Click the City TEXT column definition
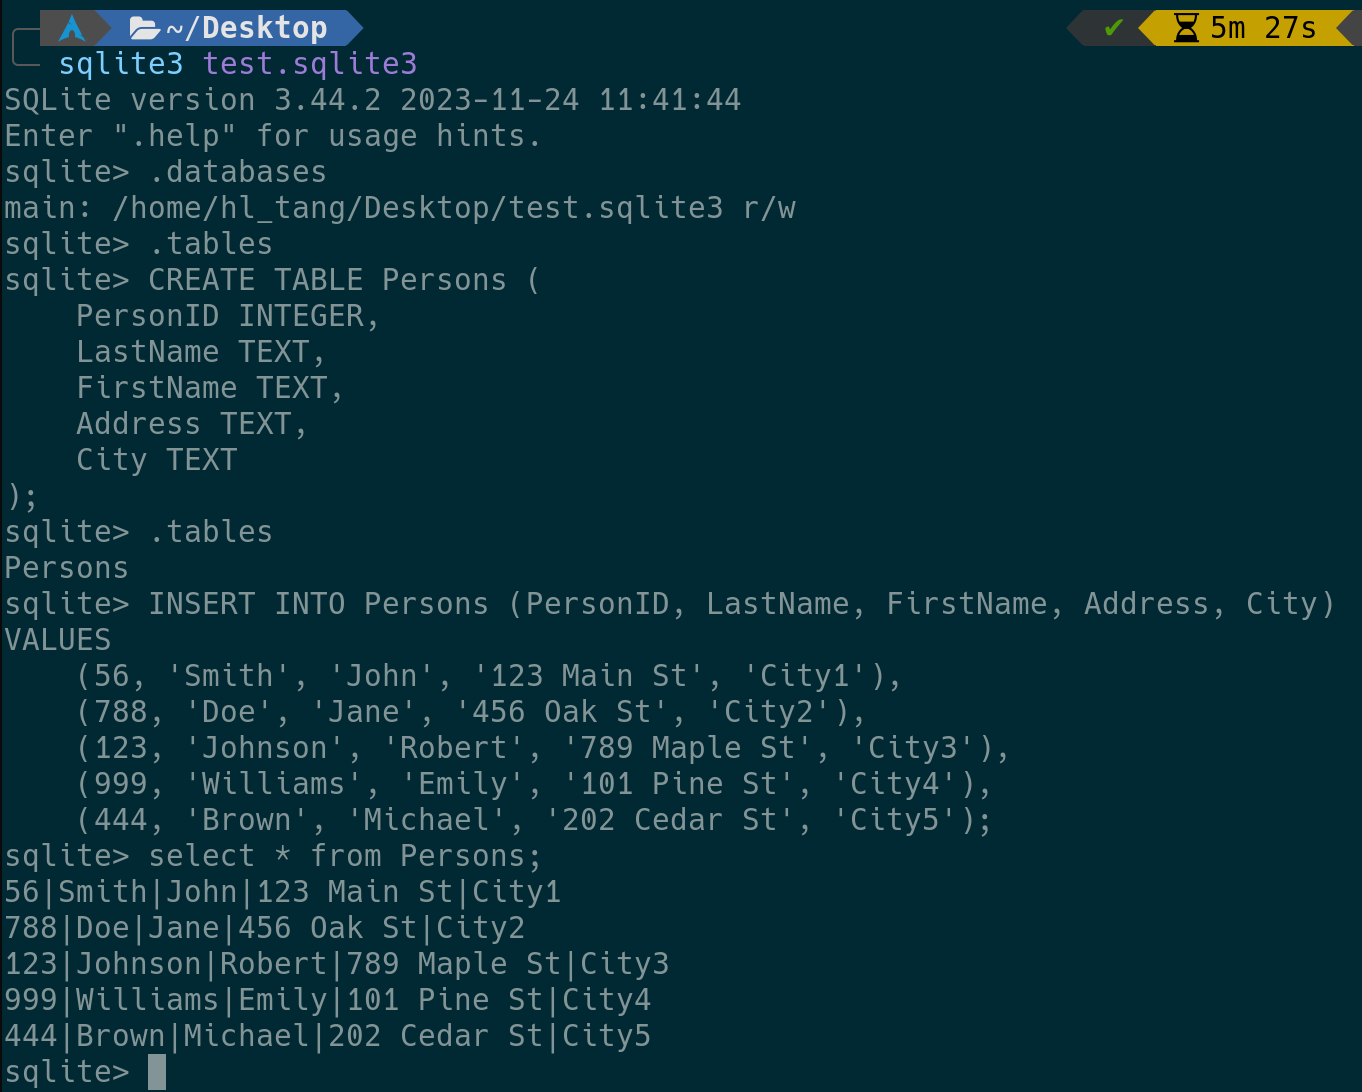 pyautogui.click(x=157, y=460)
